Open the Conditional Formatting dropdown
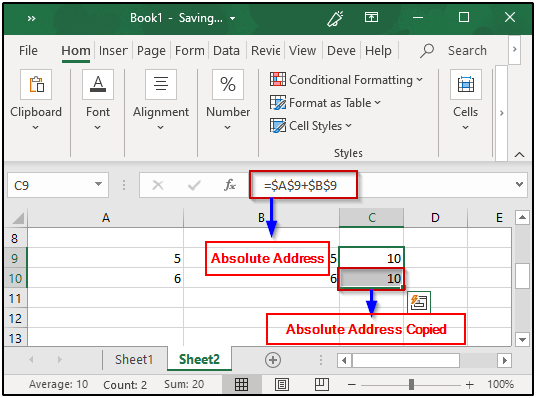 419,80
